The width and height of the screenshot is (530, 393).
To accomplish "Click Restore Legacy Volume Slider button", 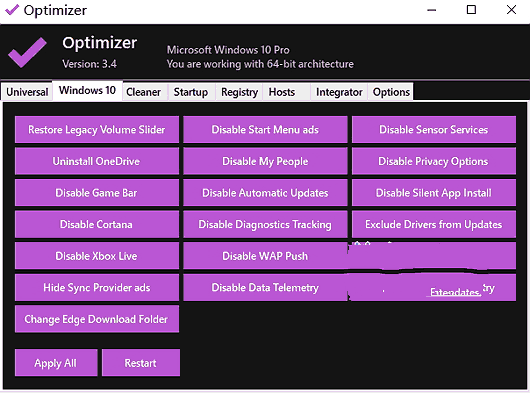I will point(97,129).
